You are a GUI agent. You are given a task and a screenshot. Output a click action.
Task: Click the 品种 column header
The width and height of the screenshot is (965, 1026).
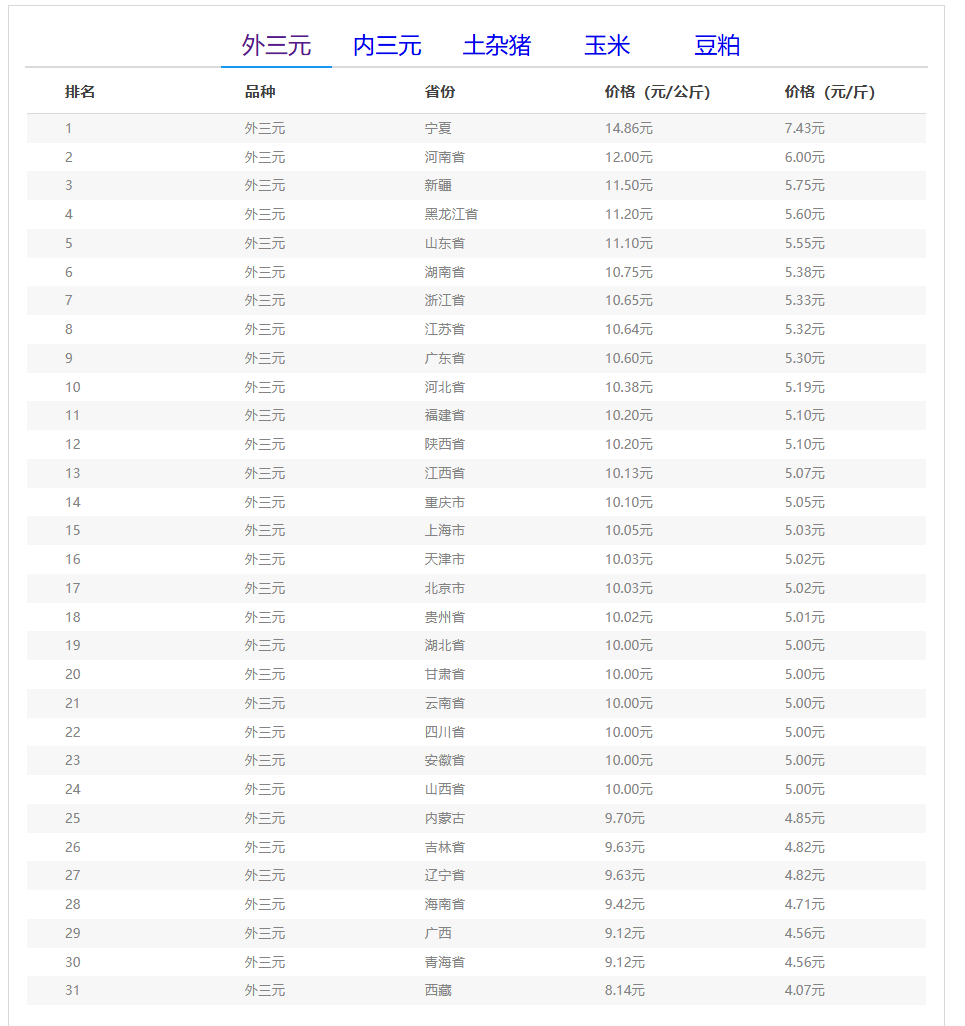click(x=260, y=92)
